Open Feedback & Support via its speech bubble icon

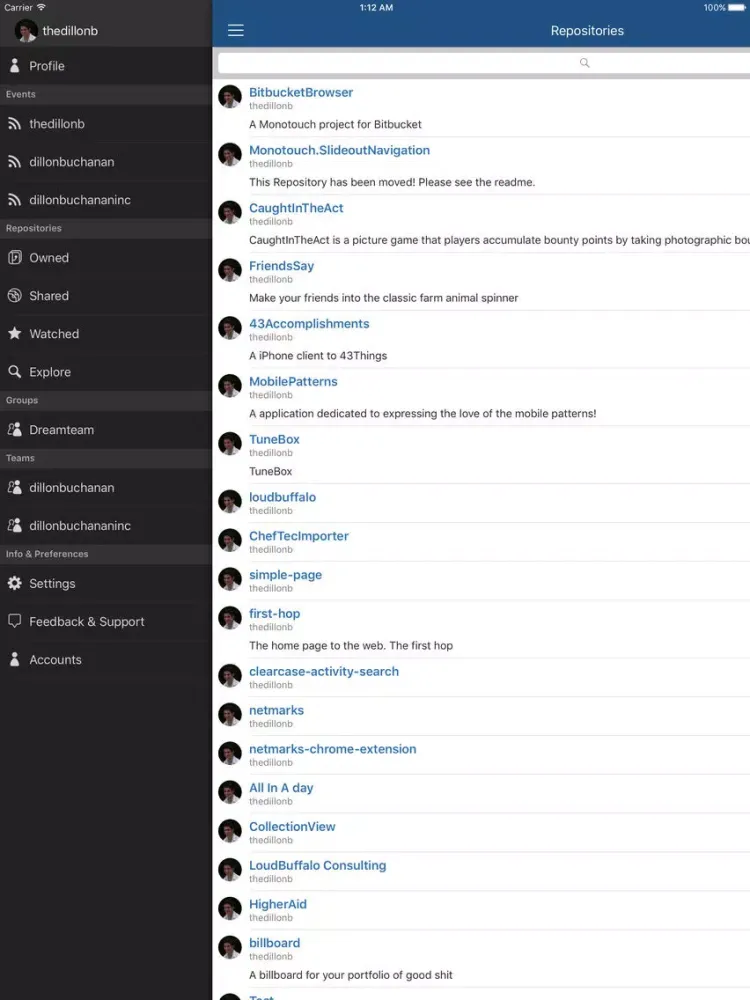coord(15,621)
